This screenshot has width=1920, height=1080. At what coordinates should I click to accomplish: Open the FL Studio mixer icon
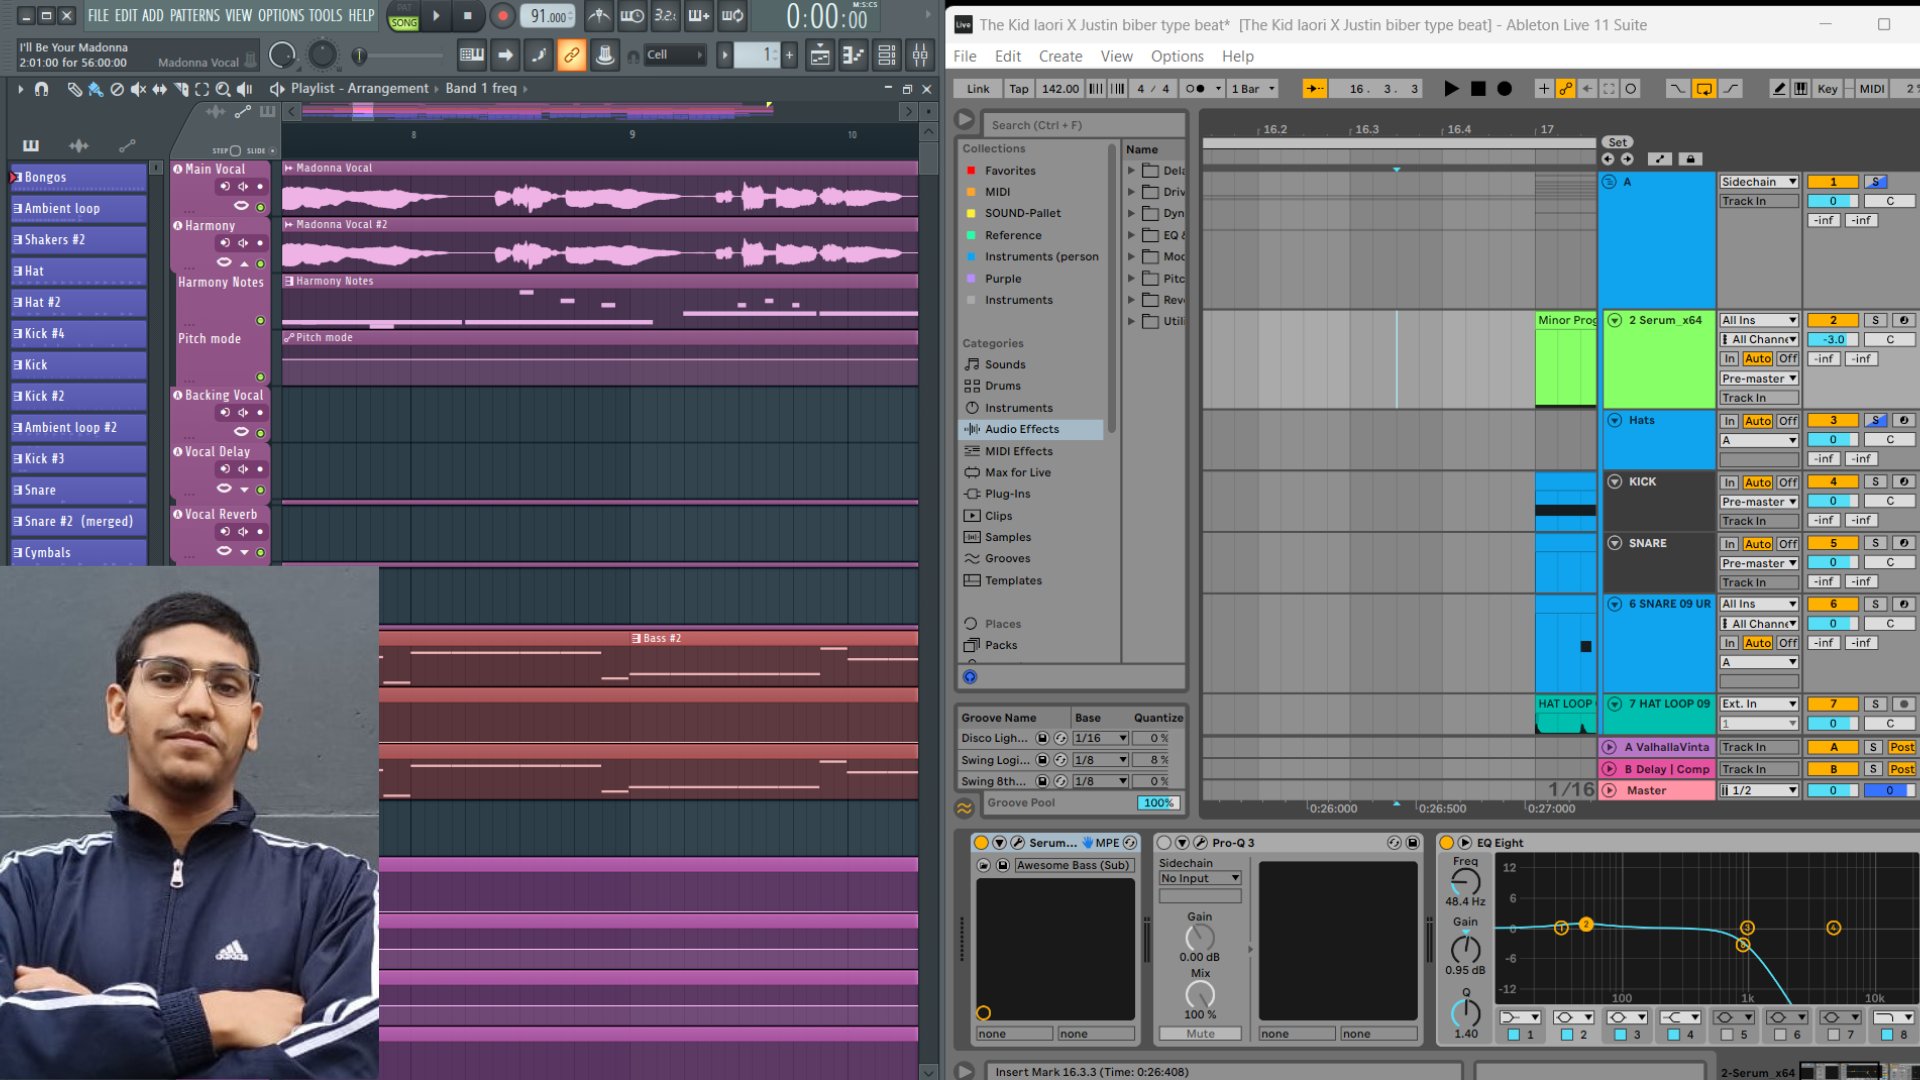919,55
